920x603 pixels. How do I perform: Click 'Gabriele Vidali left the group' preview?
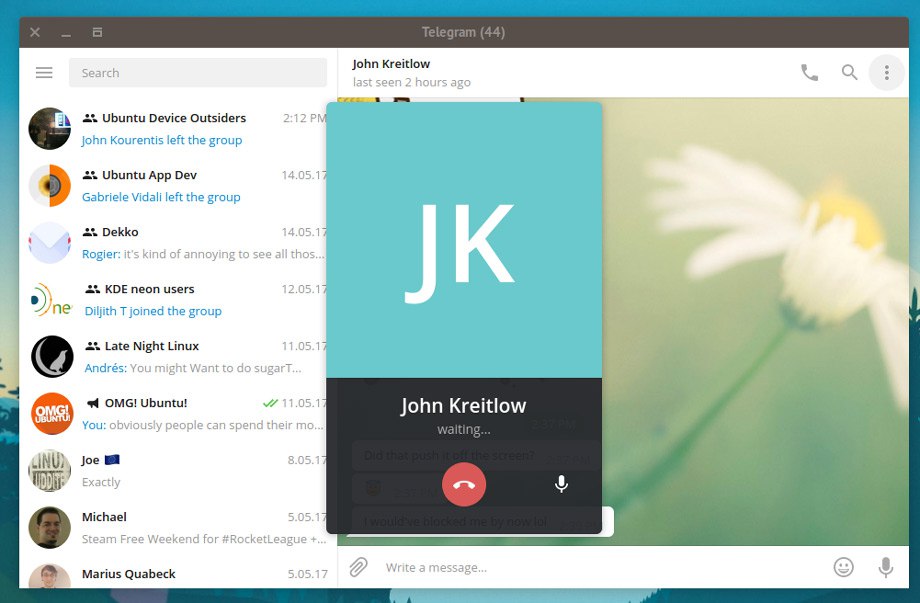tap(161, 197)
